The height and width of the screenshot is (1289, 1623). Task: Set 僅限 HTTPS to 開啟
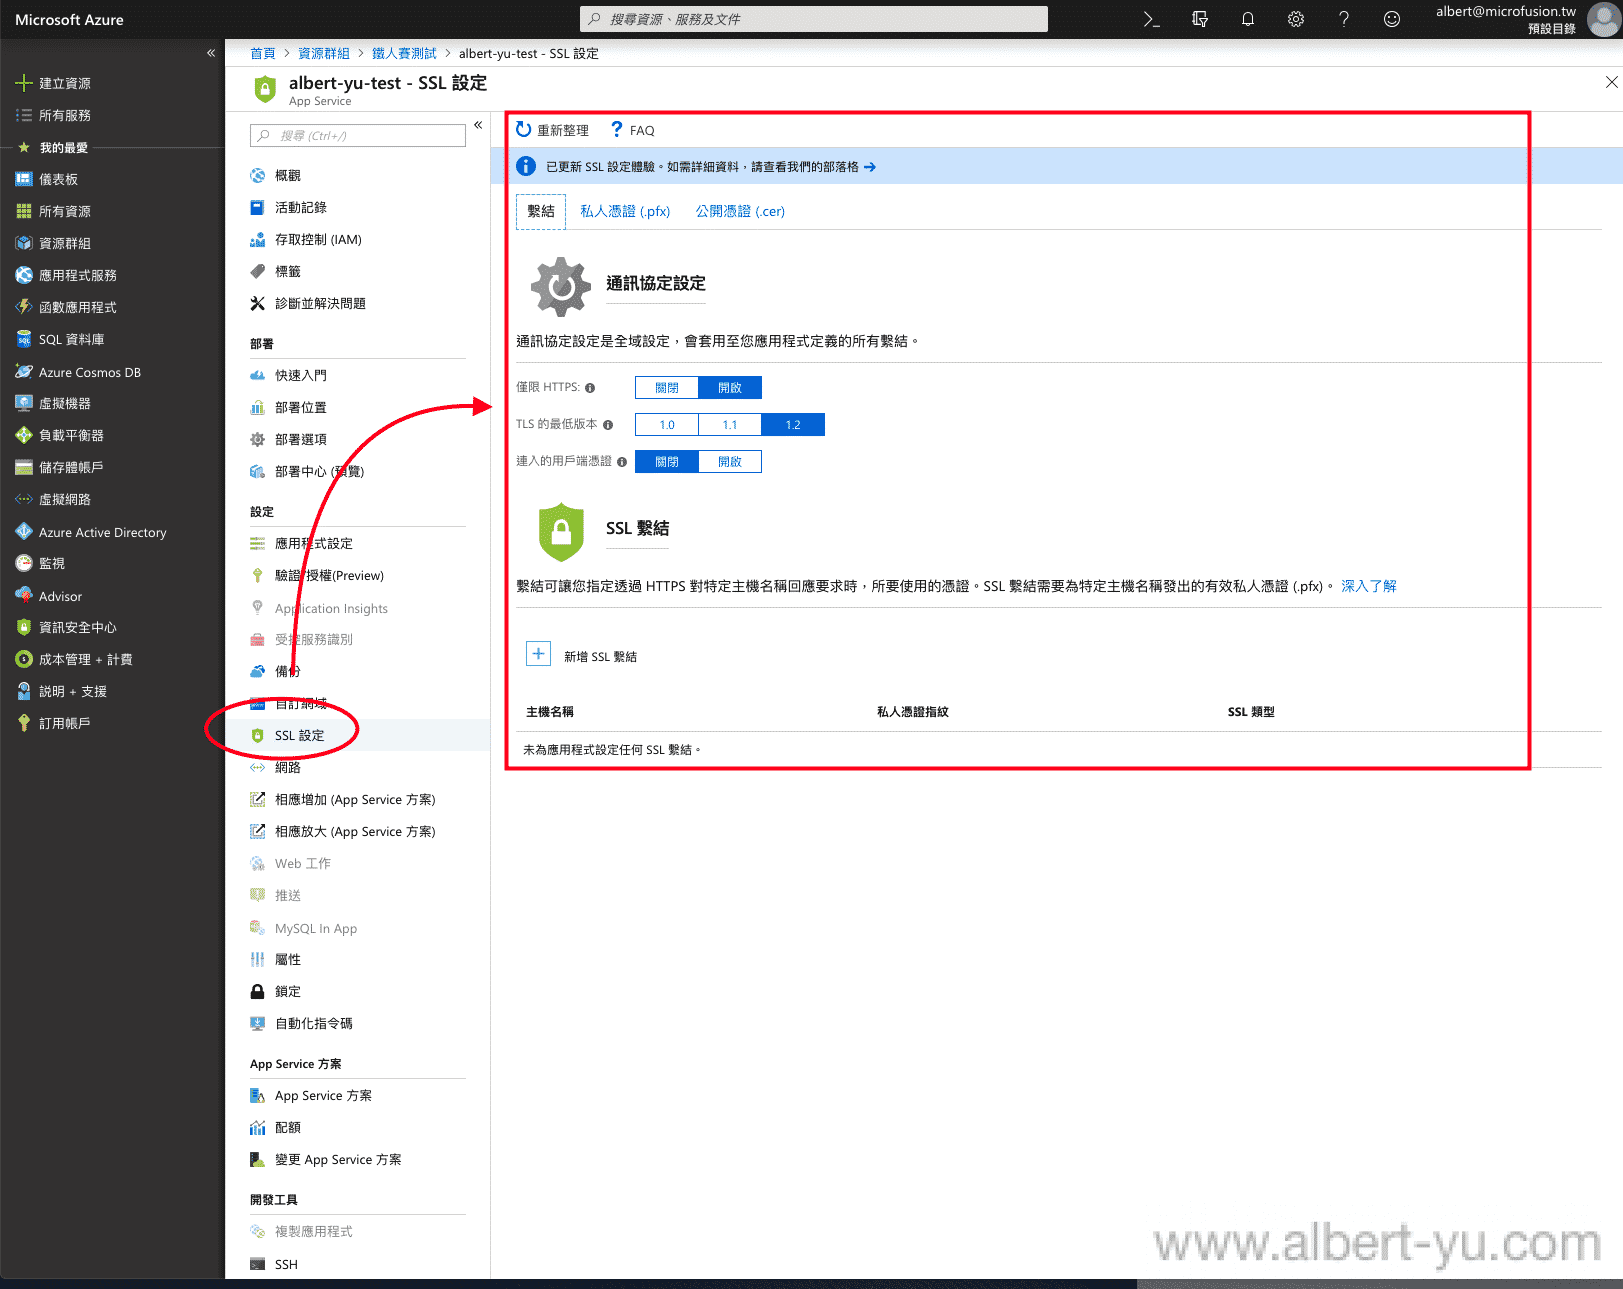tap(730, 387)
